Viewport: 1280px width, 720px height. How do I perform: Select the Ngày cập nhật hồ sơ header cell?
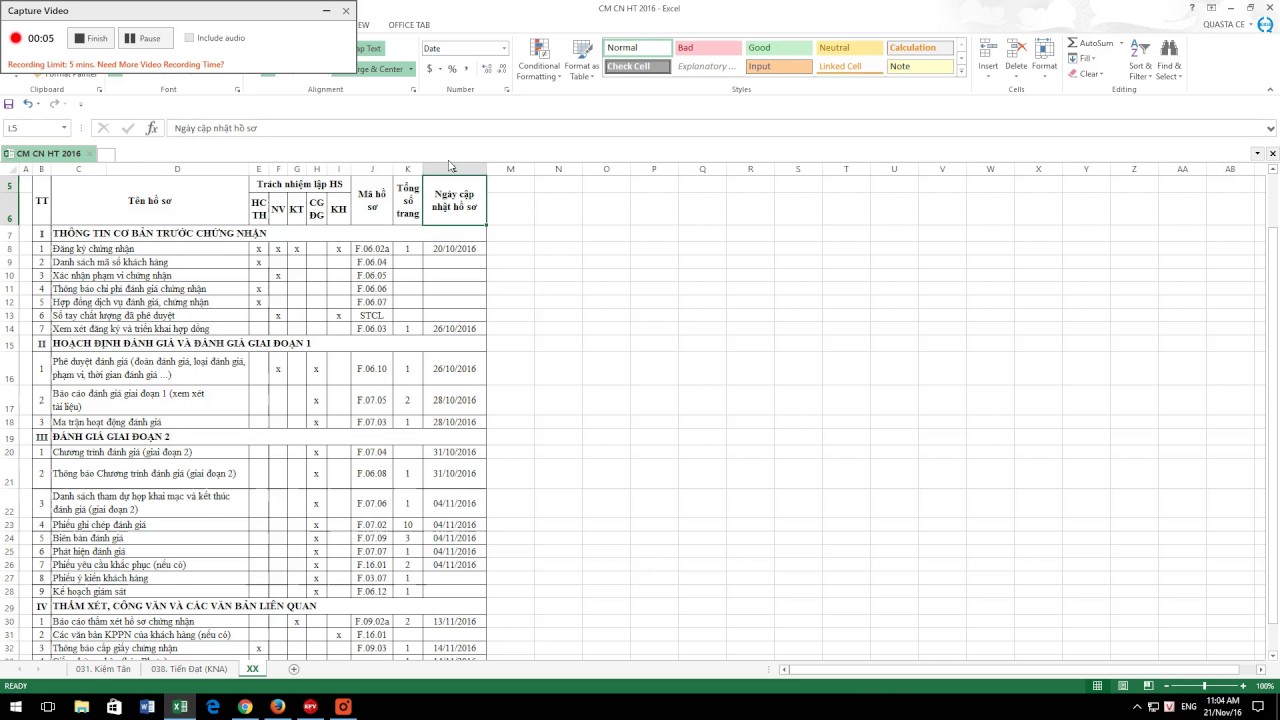pyautogui.click(x=454, y=200)
